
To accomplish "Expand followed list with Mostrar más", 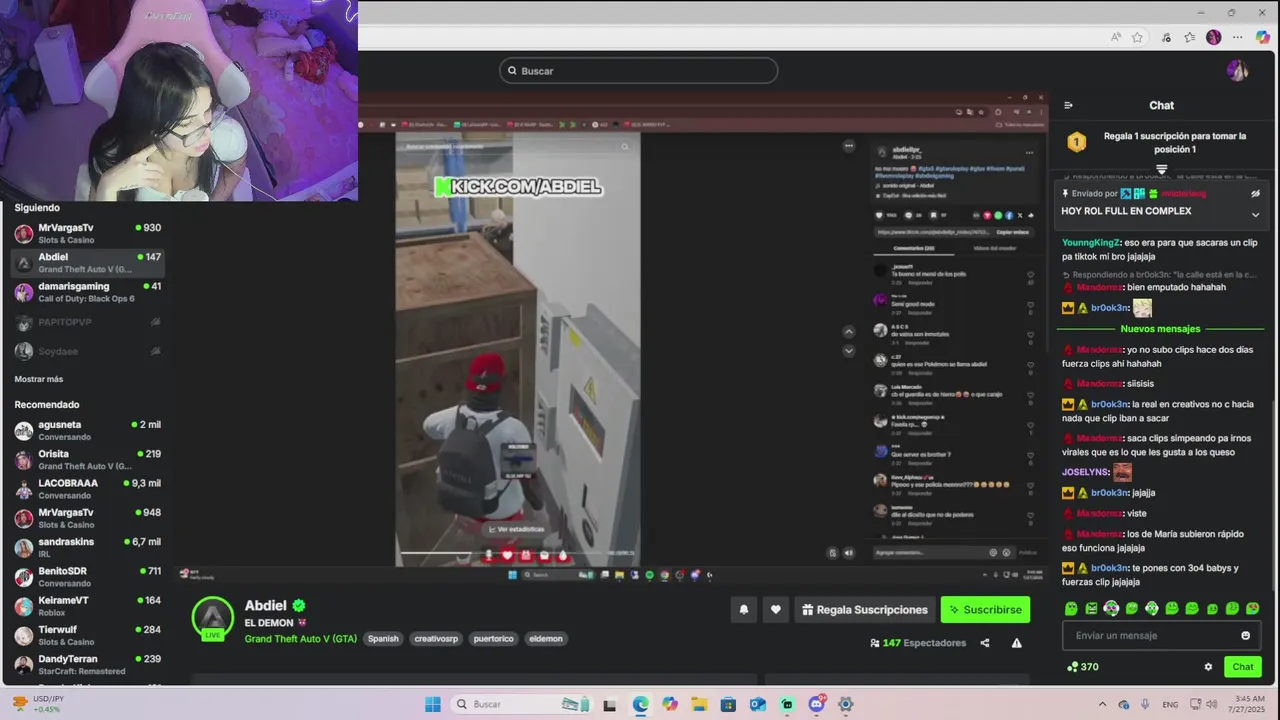I will [x=39, y=379].
